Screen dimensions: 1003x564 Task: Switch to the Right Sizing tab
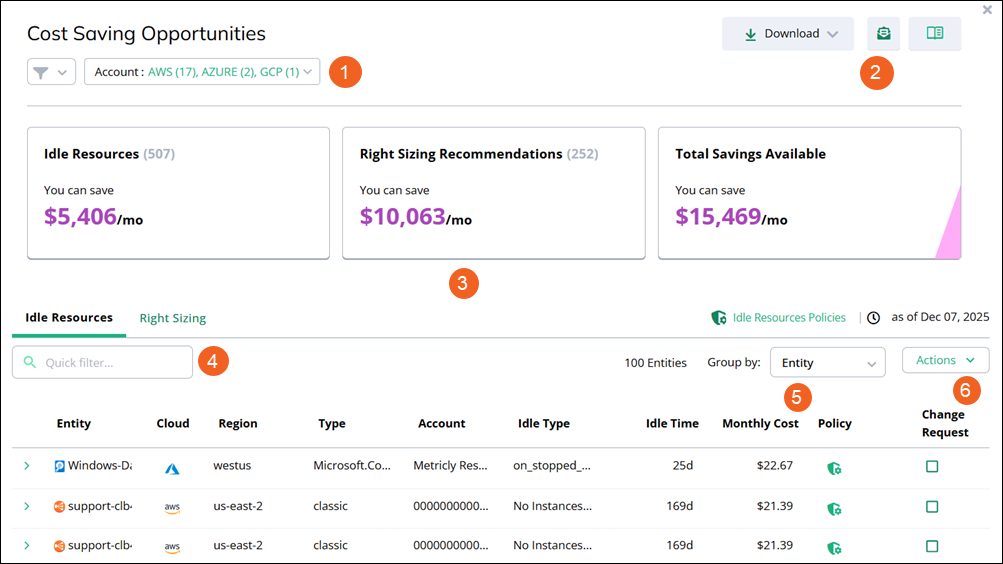click(173, 318)
